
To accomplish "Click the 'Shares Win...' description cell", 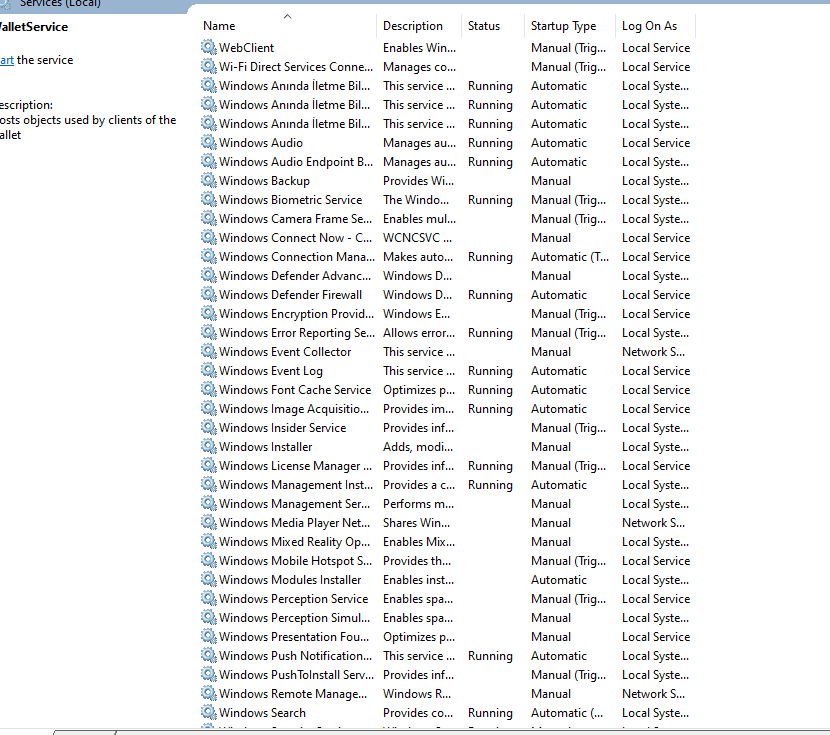I will (417, 523).
